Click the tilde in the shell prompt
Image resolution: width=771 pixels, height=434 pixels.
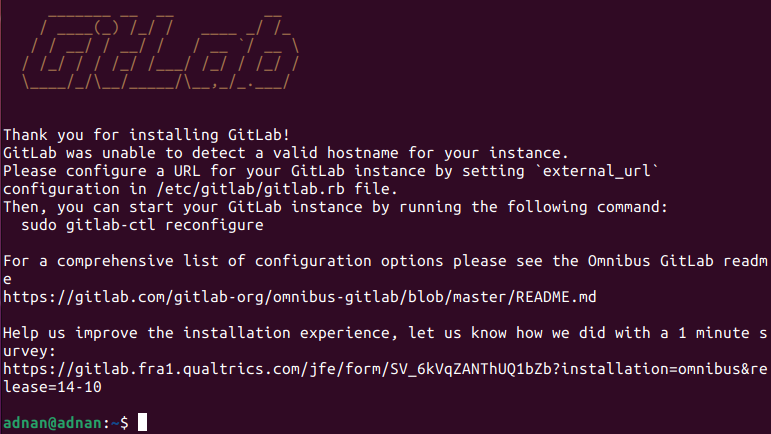(x=115, y=423)
